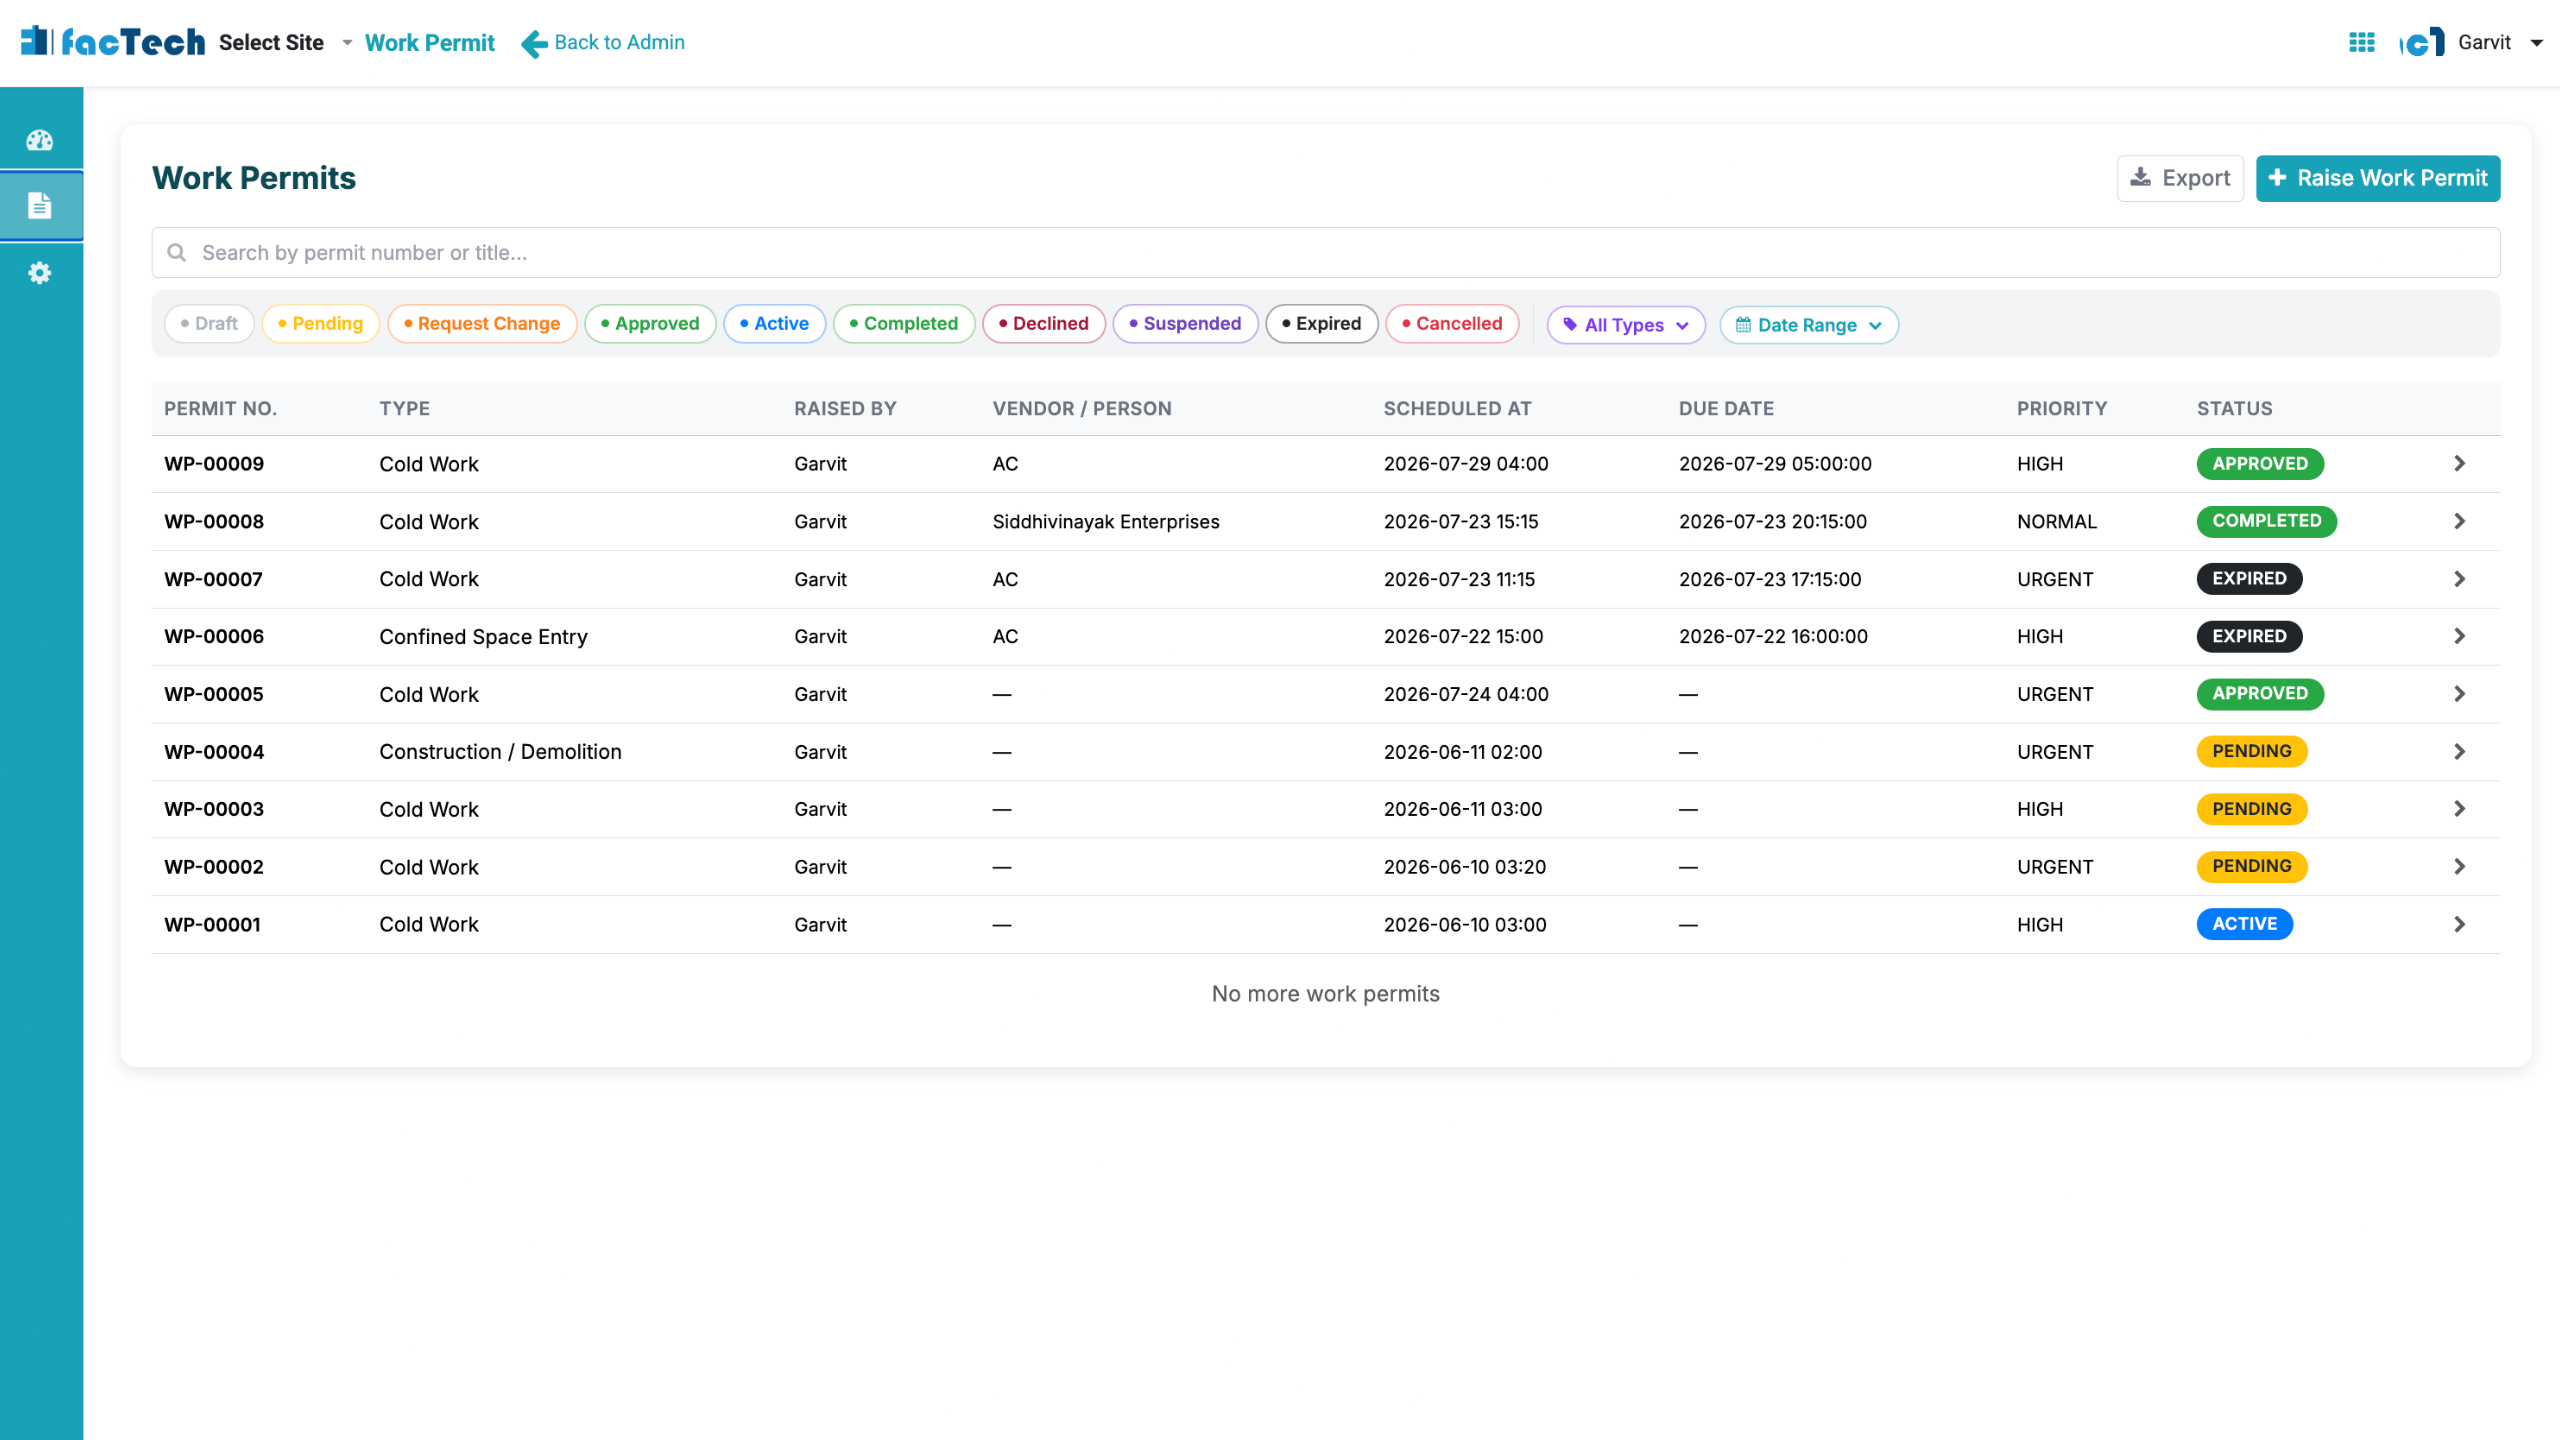This screenshot has height=1440, width=2560.
Task: Expand the Date Range dropdown
Action: (x=1809, y=325)
